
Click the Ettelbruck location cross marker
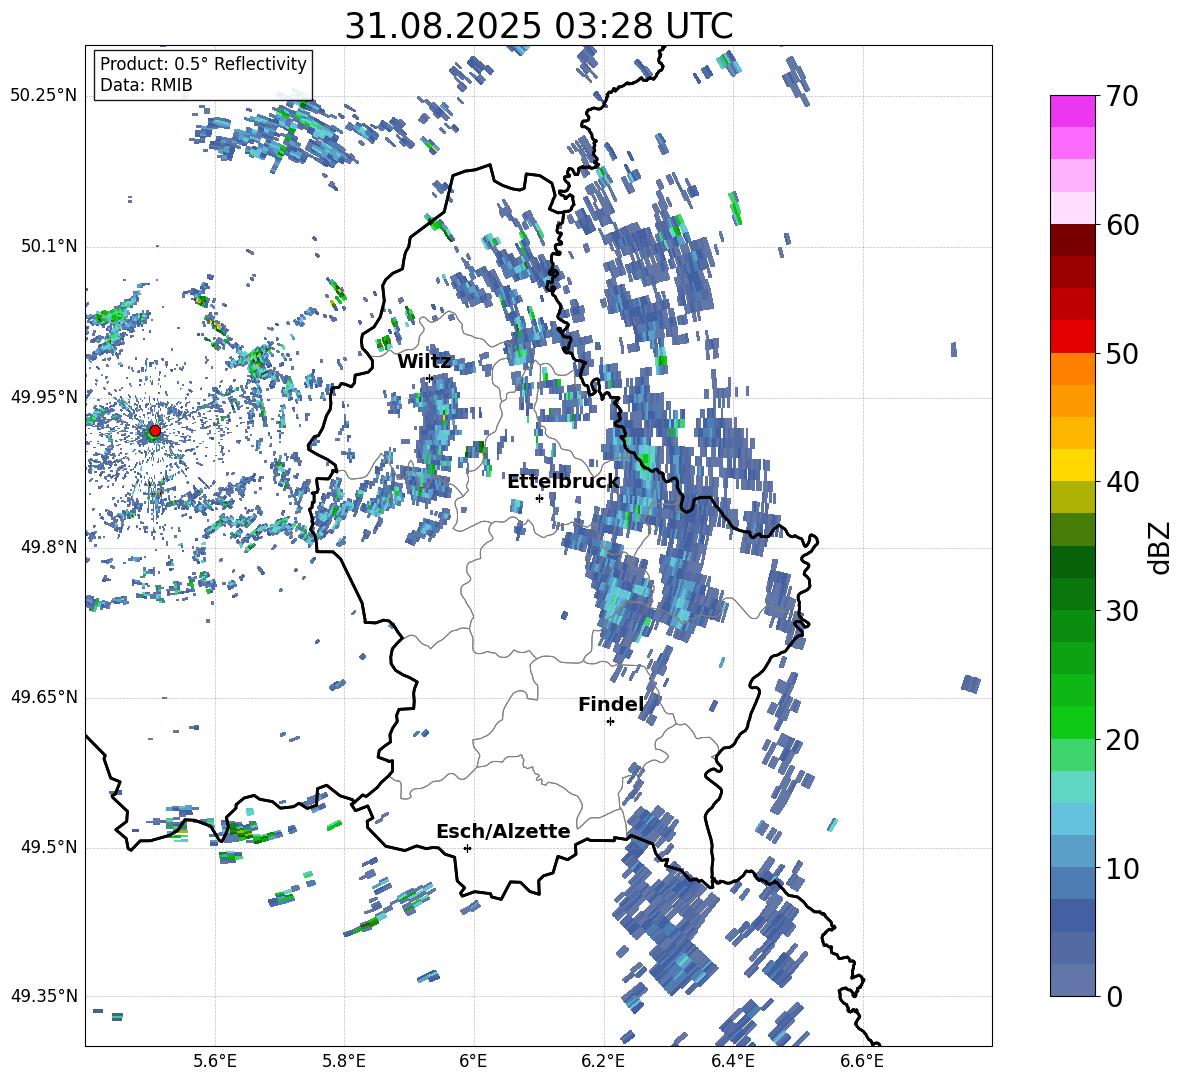click(x=539, y=498)
